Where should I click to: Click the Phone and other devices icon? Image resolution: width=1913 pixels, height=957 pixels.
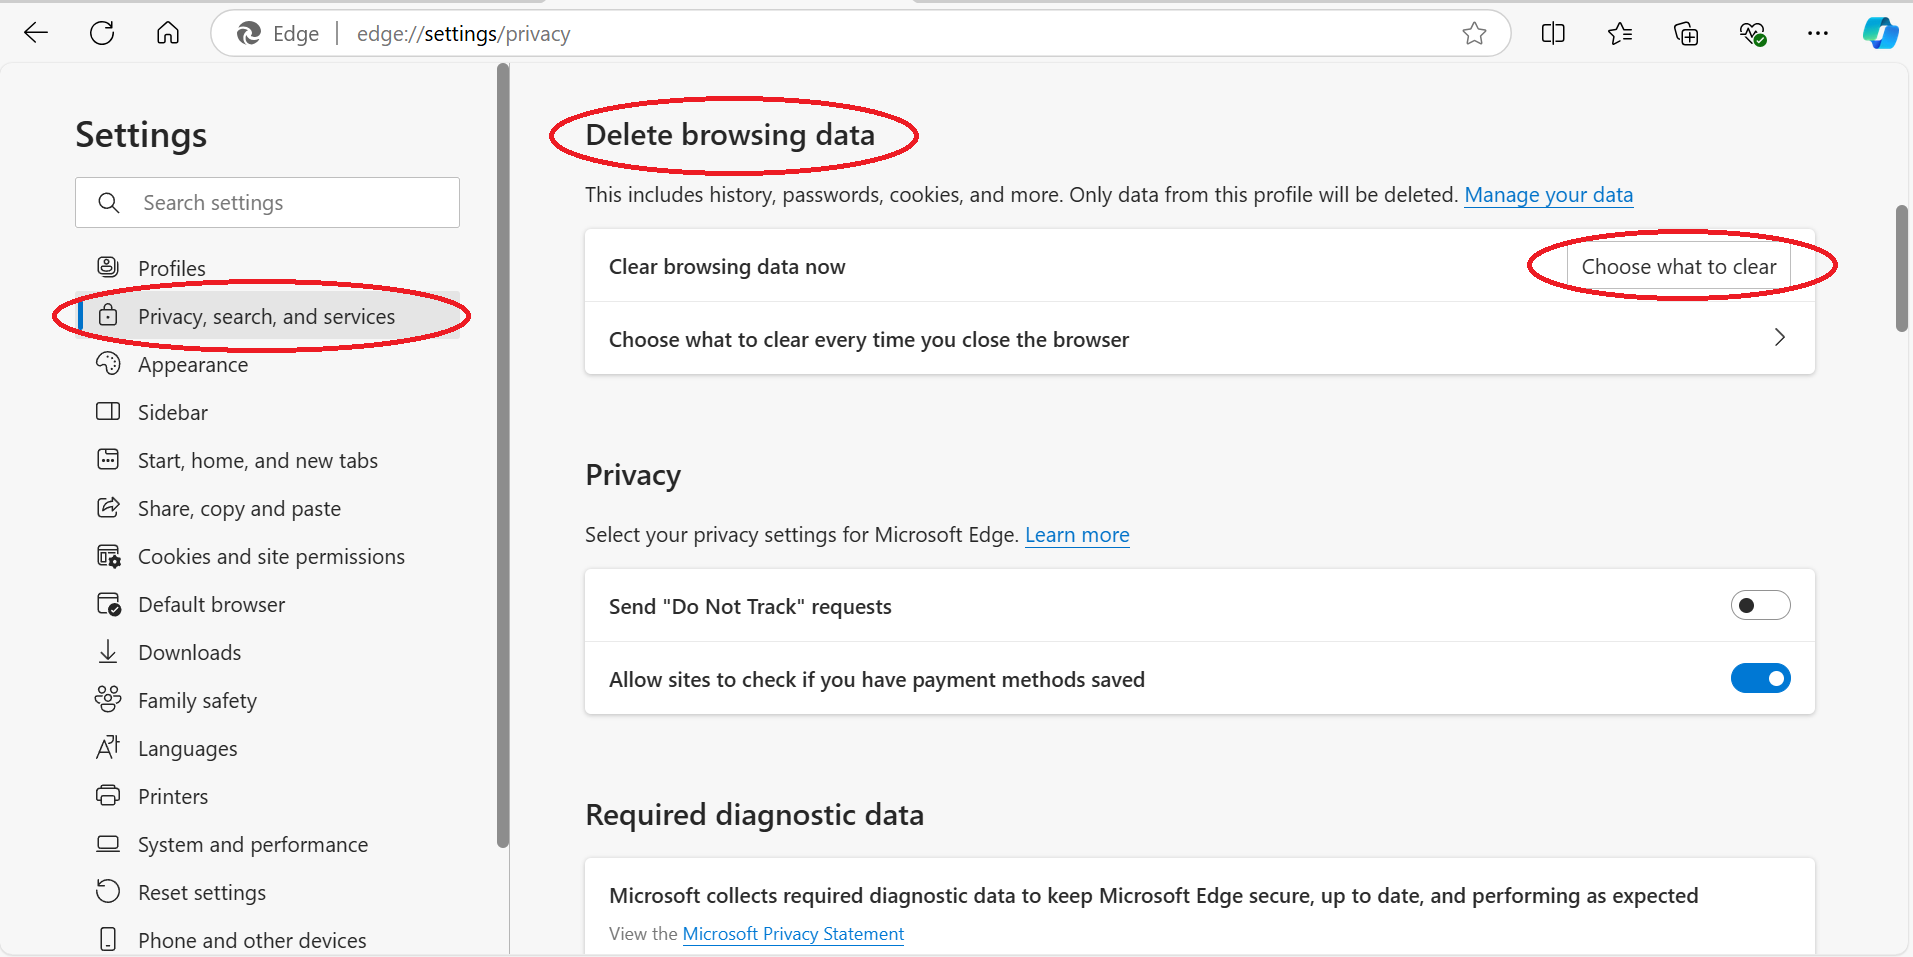tap(108, 939)
